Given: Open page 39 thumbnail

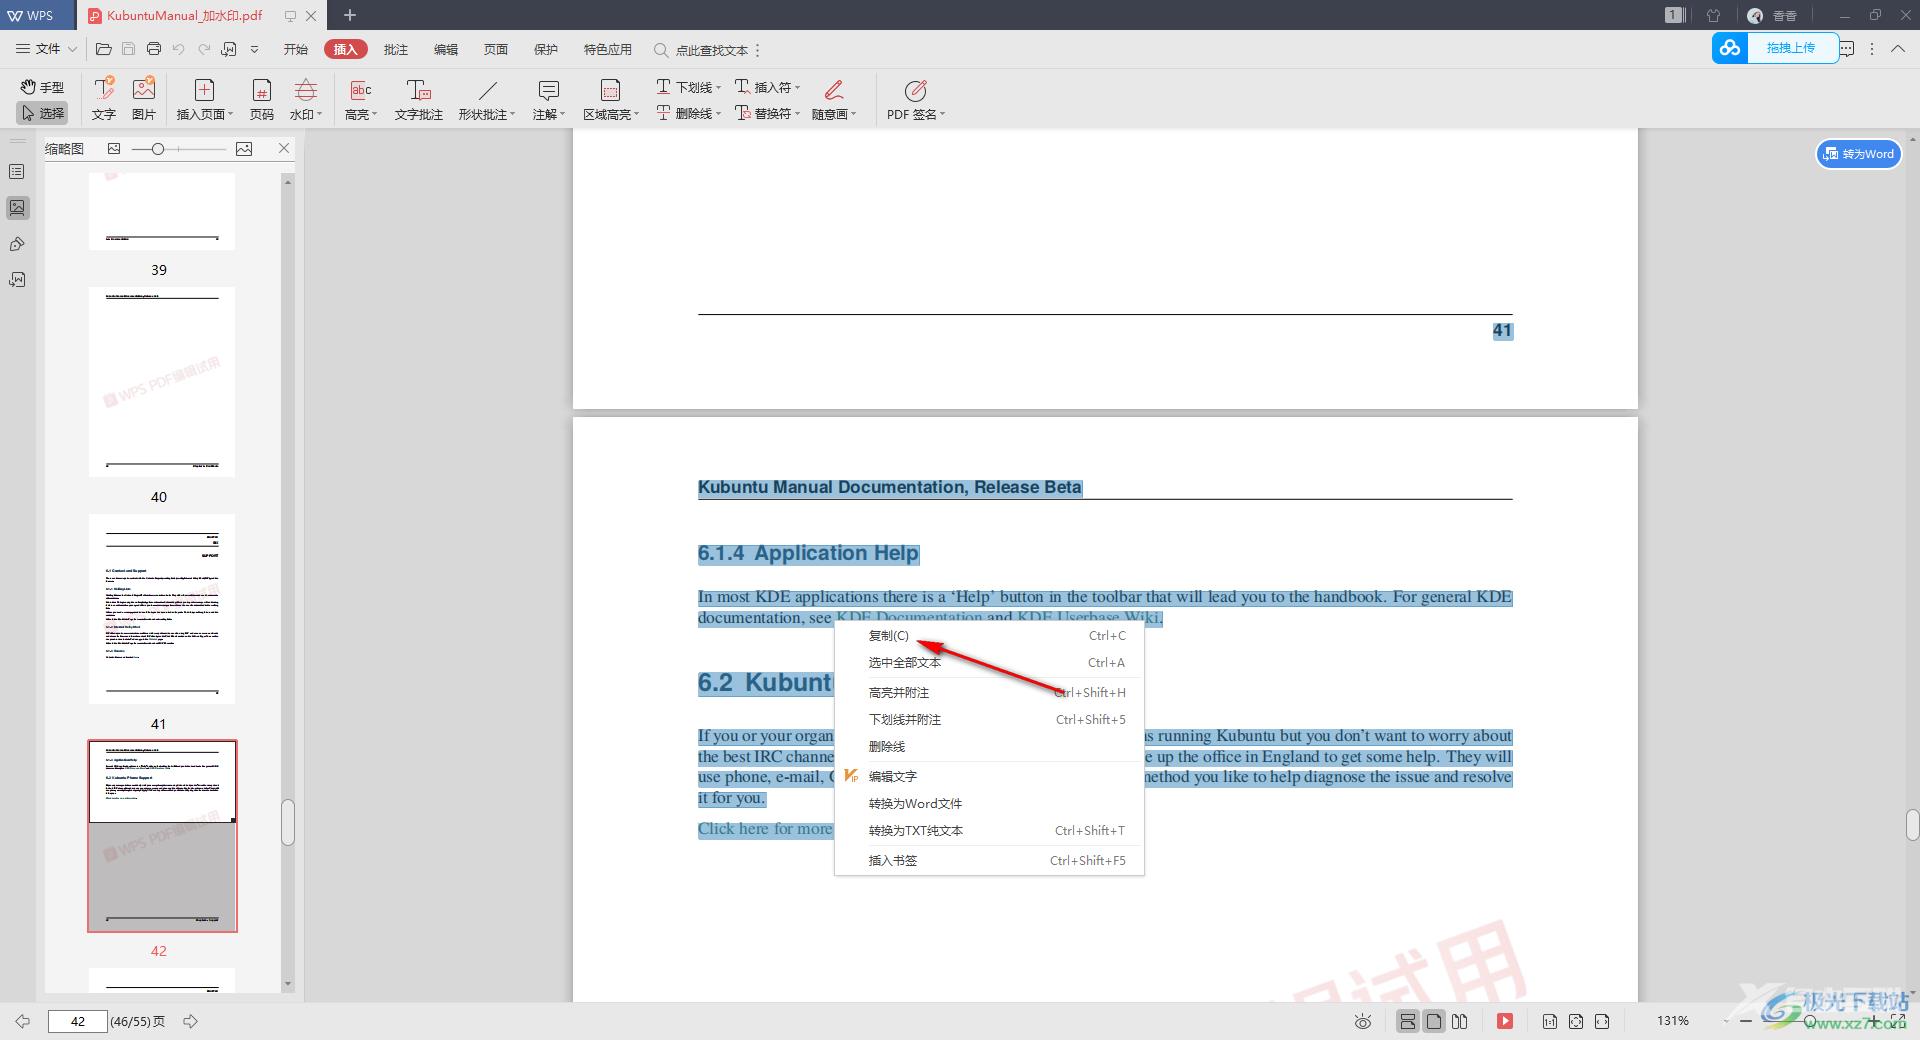Looking at the screenshot, I should [x=162, y=211].
